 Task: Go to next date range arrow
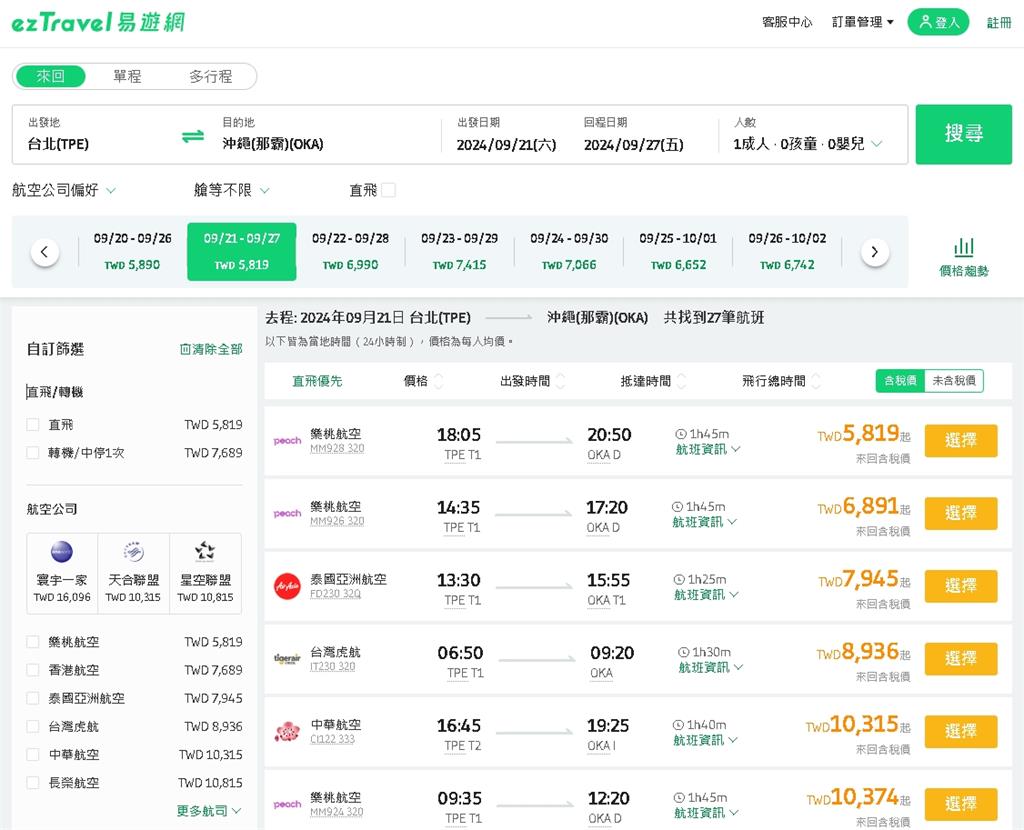[874, 252]
